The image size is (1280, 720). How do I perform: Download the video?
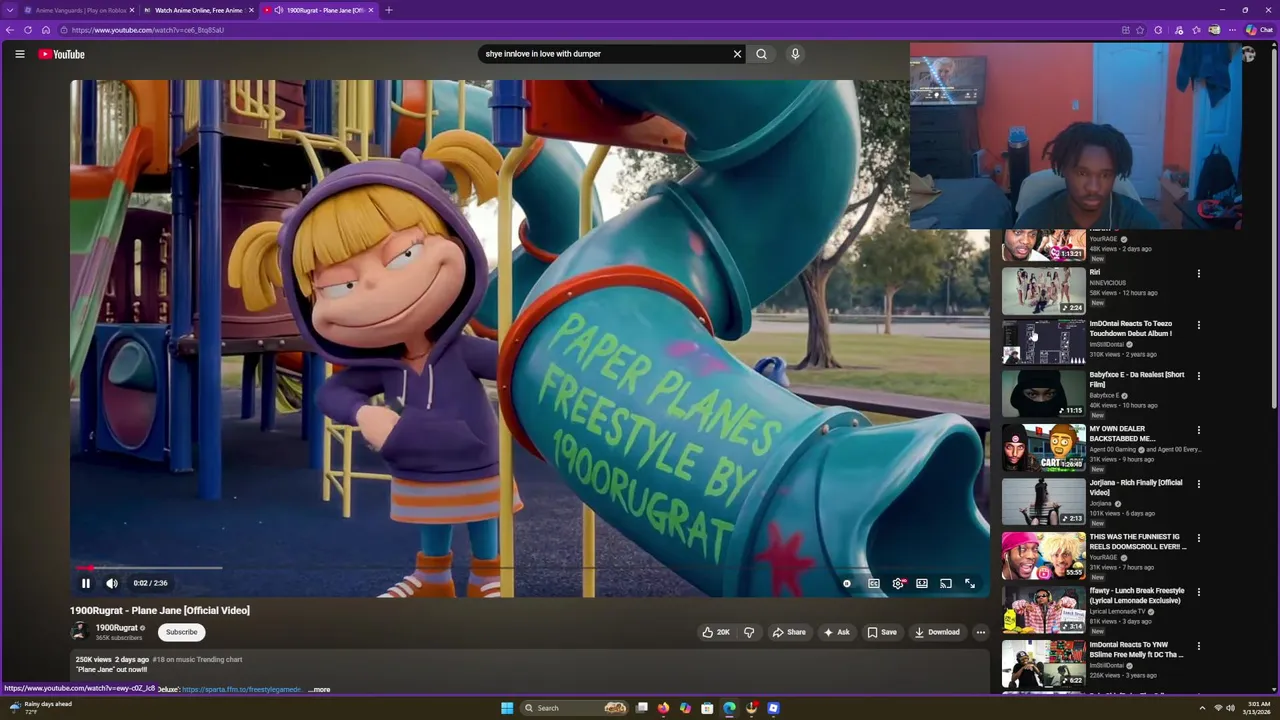coord(937,632)
